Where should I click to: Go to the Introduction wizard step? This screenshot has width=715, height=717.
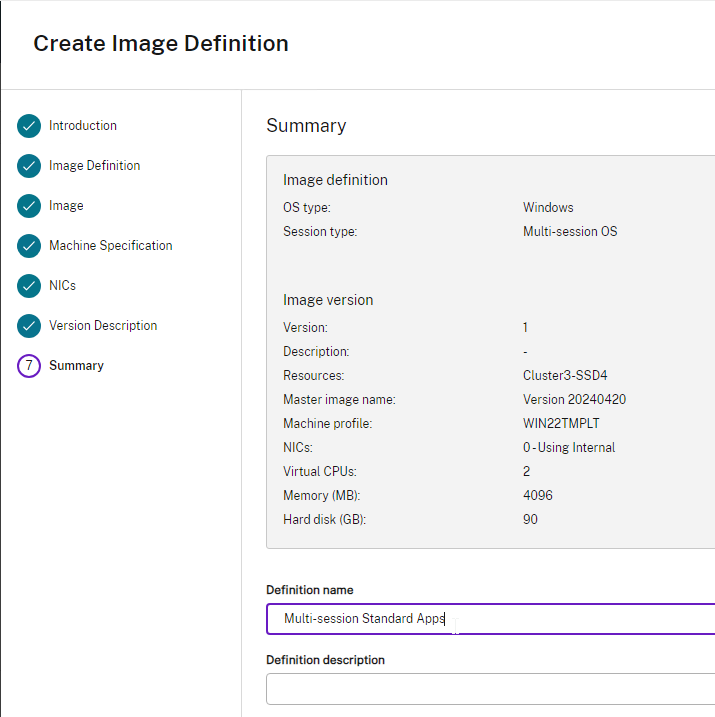coord(83,126)
